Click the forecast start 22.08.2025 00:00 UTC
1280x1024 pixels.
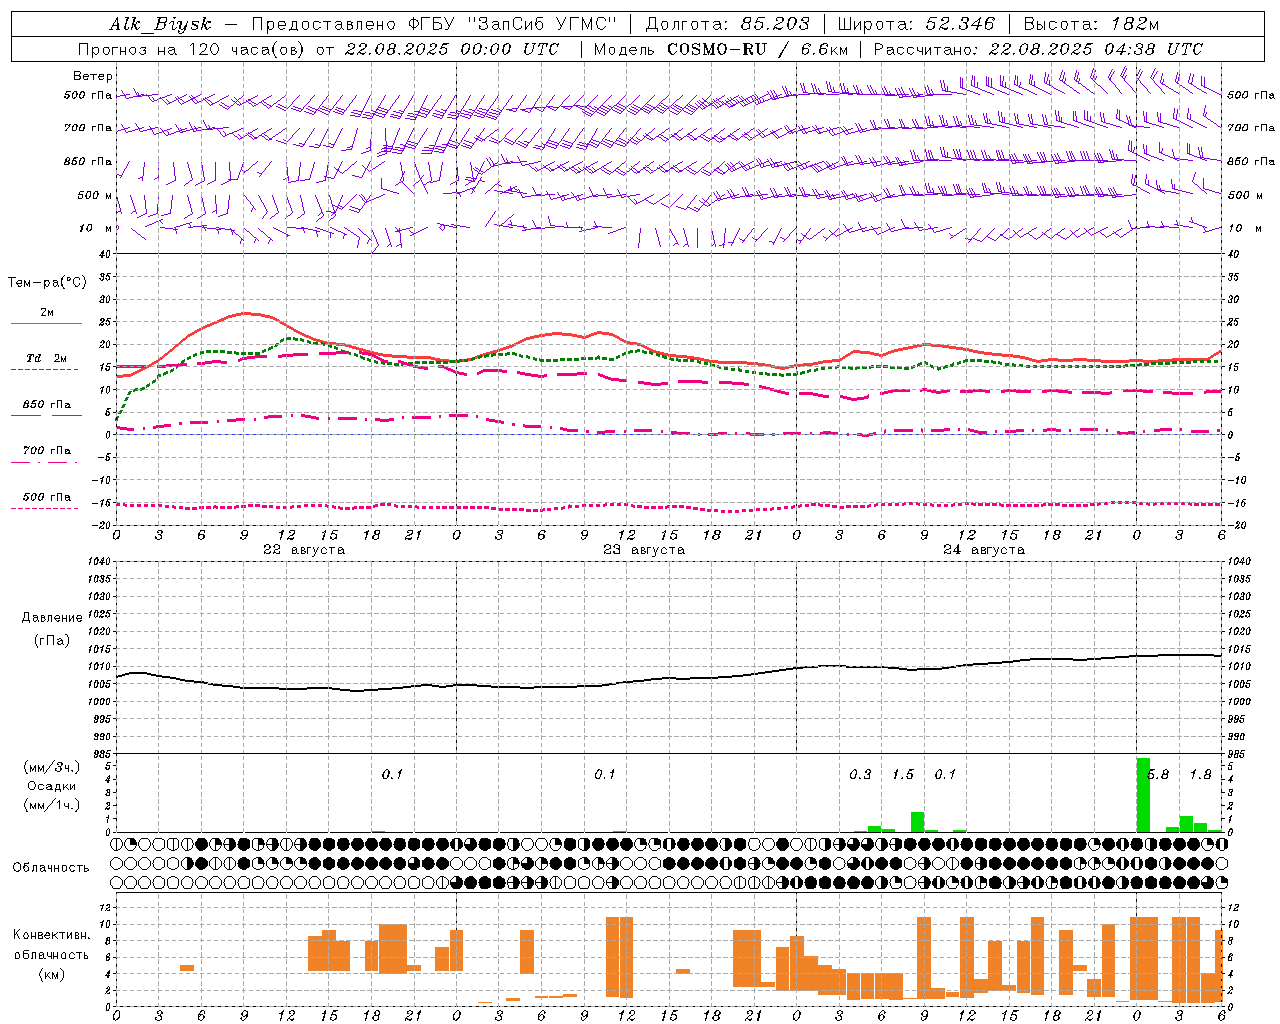pyautogui.click(x=452, y=49)
